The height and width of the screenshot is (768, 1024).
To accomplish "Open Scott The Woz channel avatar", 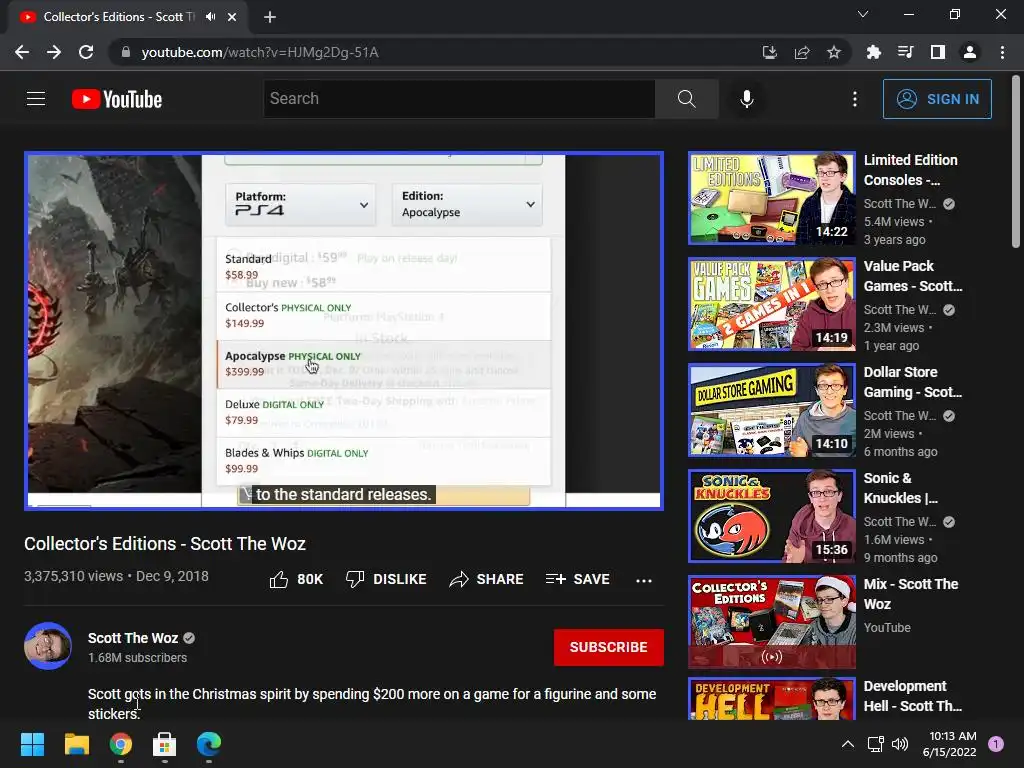I will pos(48,646).
